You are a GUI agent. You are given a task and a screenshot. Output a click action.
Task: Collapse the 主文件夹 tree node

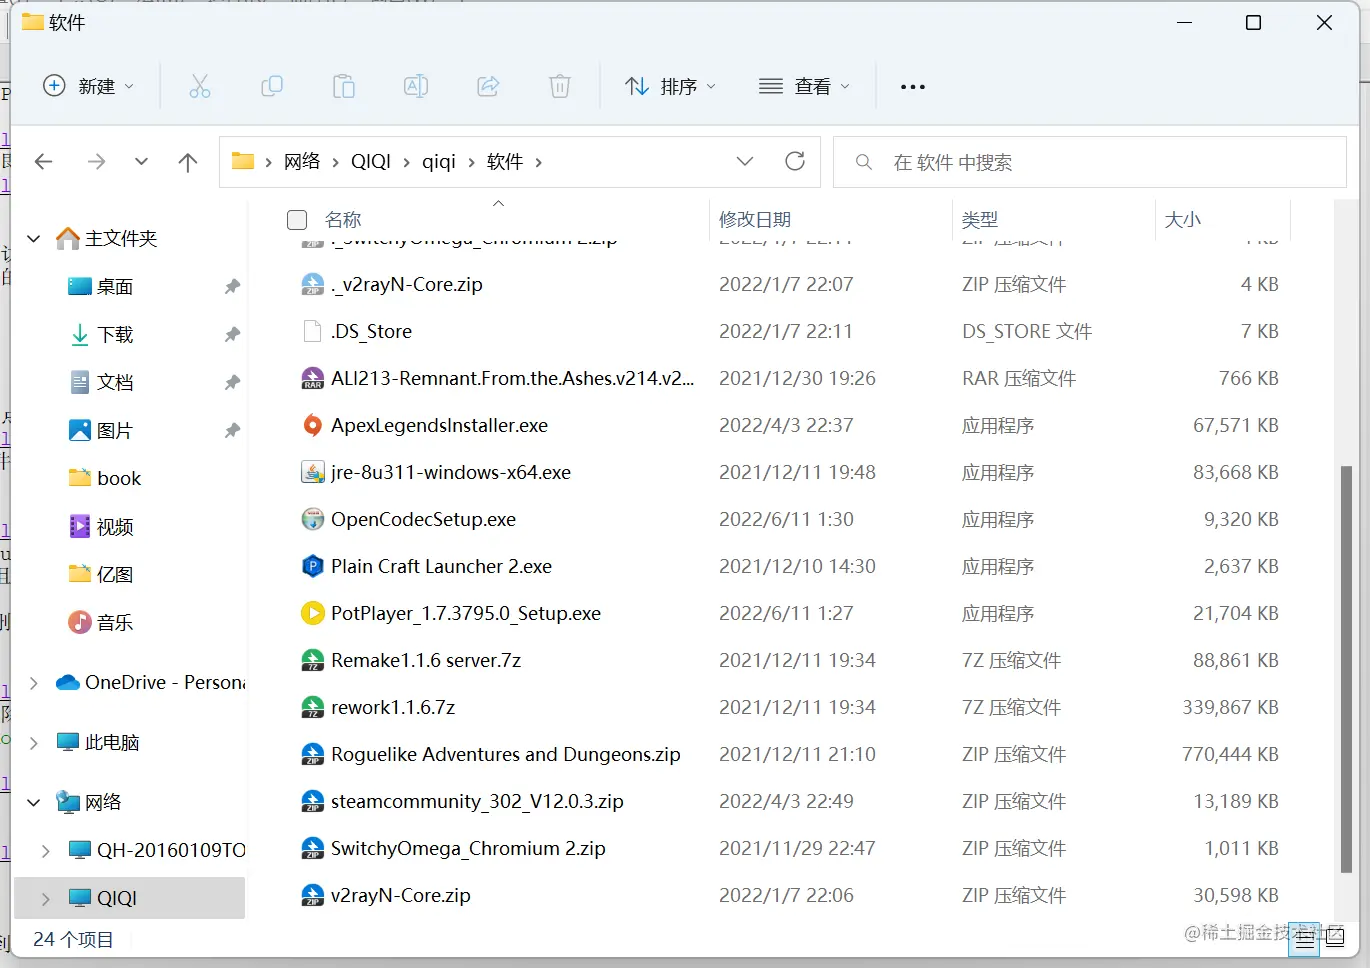coord(34,239)
